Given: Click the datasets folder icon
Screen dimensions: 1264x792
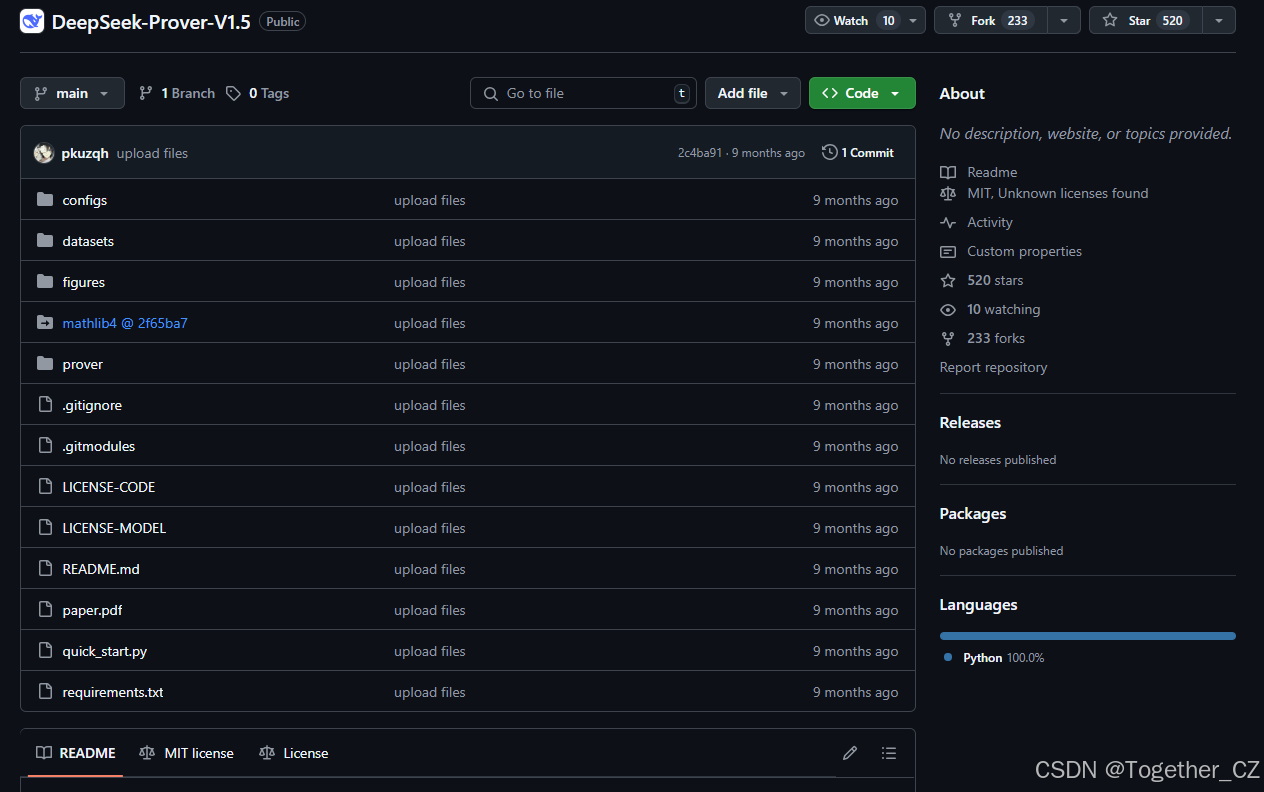Looking at the screenshot, I should point(44,241).
